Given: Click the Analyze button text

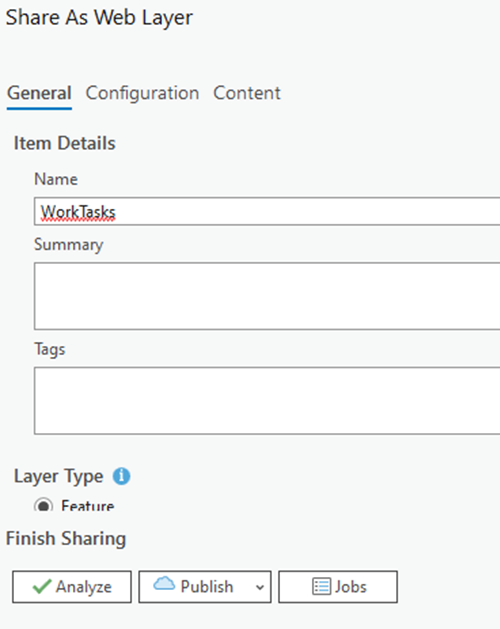Looking at the screenshot, I should (x=83, y=587).
